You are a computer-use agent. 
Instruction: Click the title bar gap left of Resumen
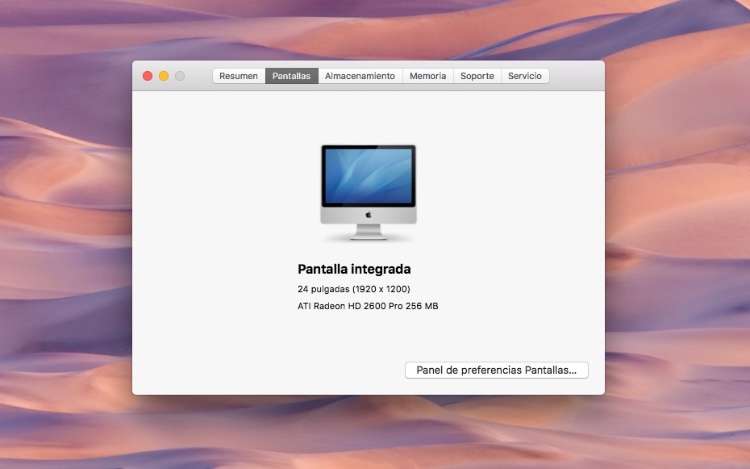(199, 76)
